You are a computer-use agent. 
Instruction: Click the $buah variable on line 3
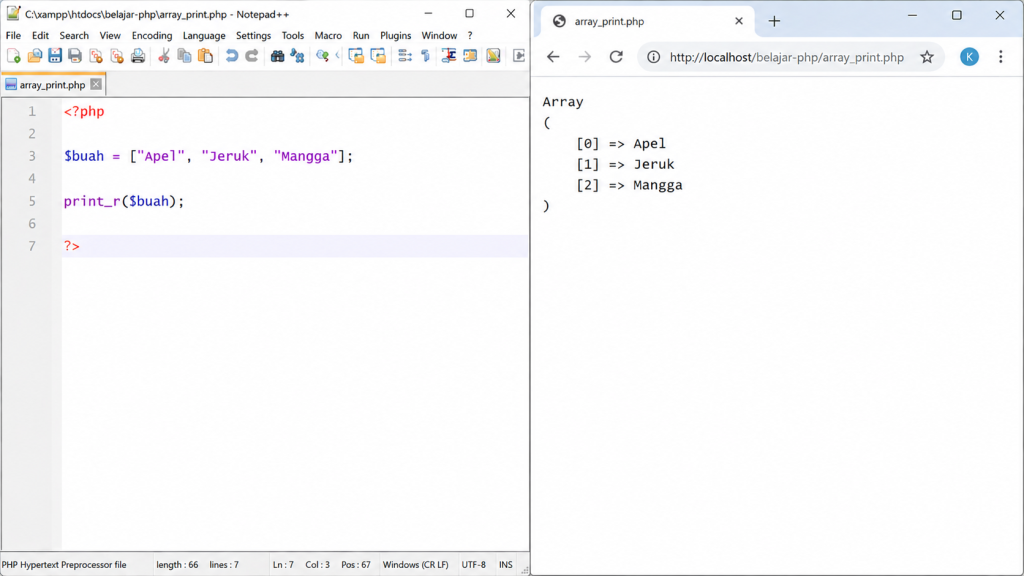click(x=84, y=156)
